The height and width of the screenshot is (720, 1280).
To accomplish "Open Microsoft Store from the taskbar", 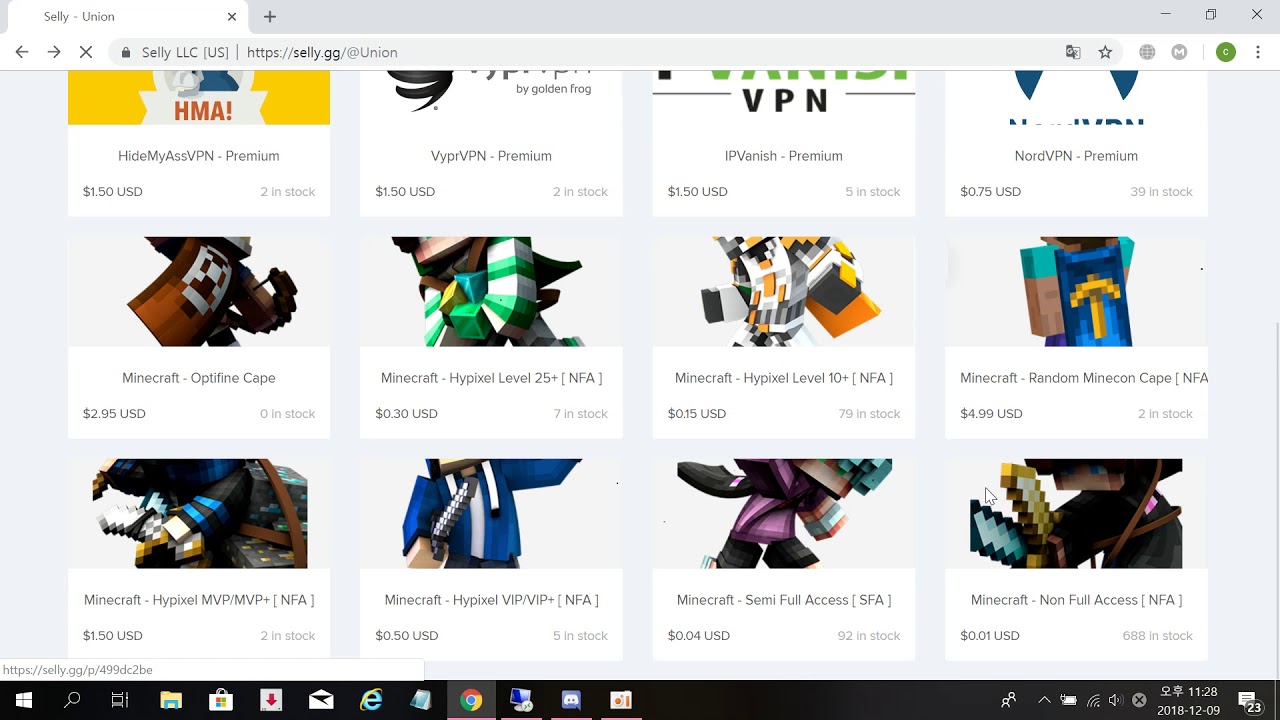I will pos(221,700).
